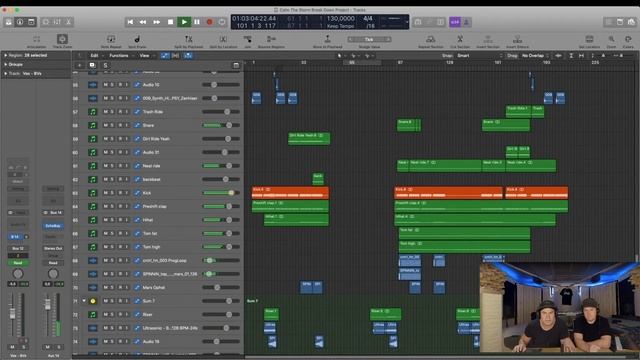The height and width of the screenshot is (360, 640).
Task: Expand the Groups disclosure triangle
Action: coord(6,64)
